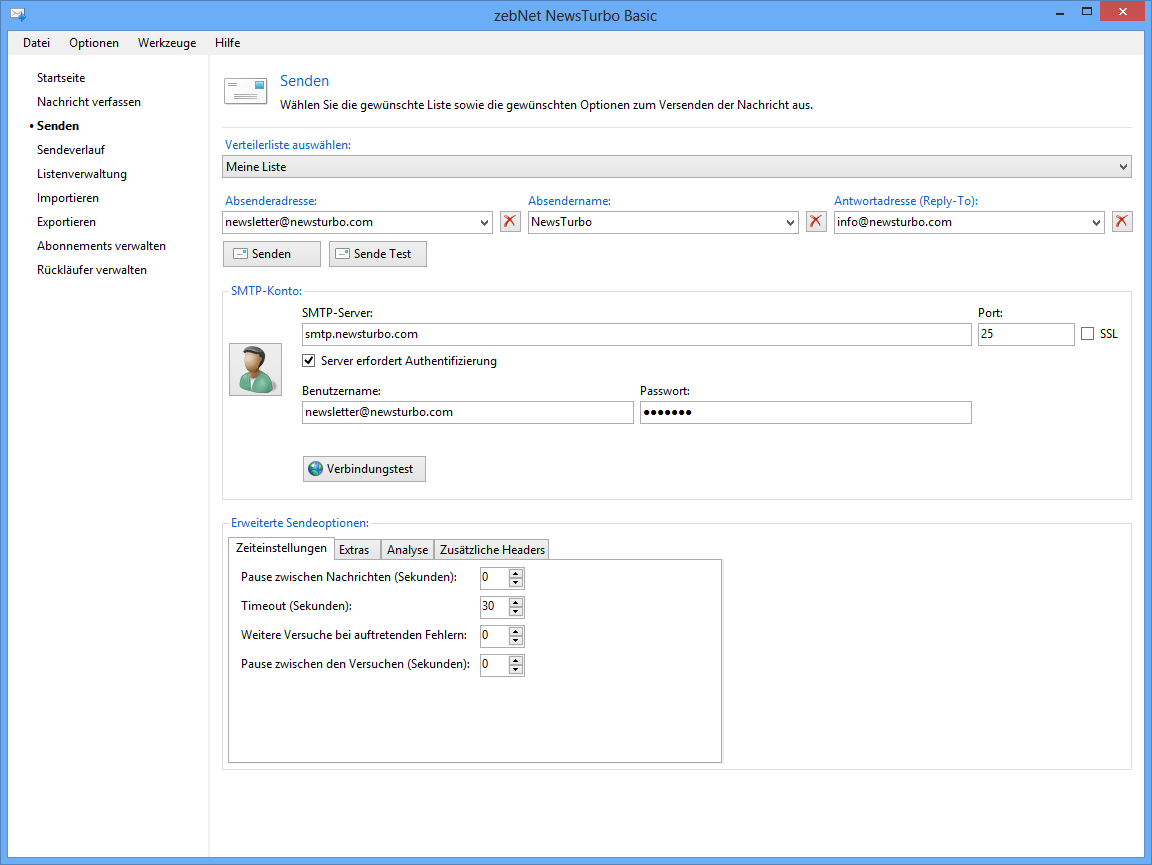Increase Pause zwischen Nachrichten value
Screen dimensions: 1152x865
(x=516, y=573)
